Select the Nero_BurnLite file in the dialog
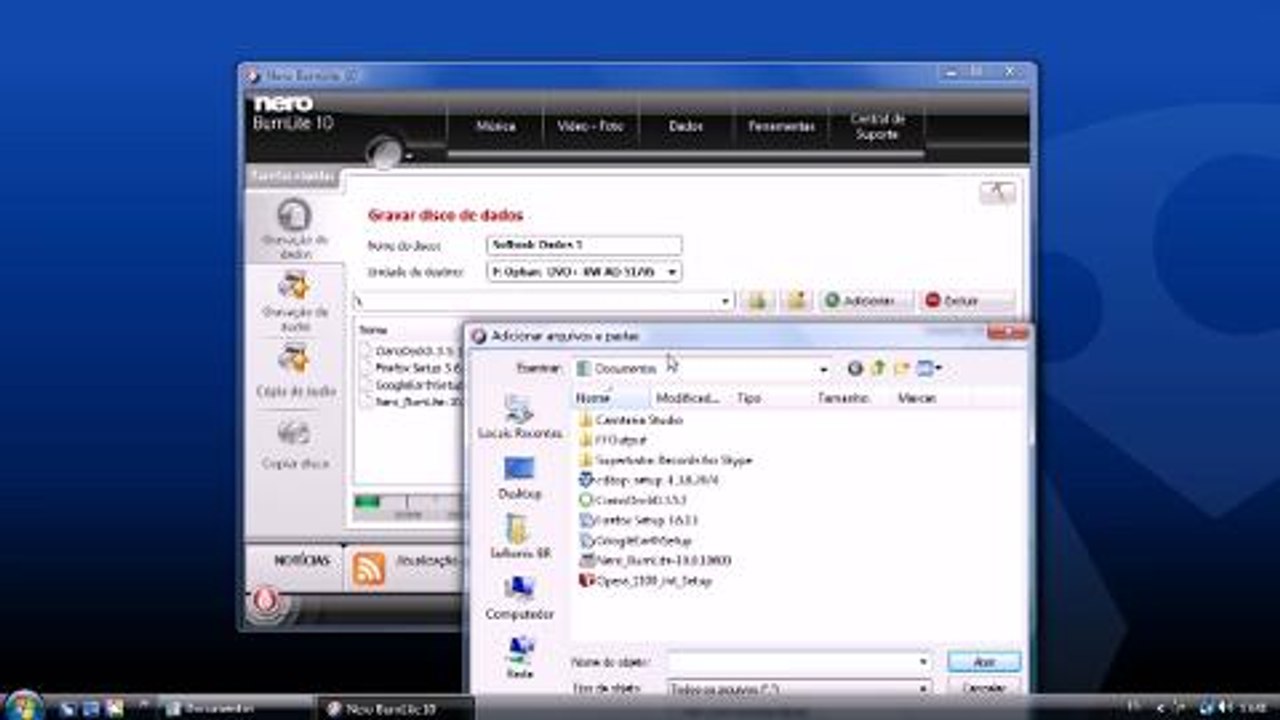This screenshot has width=1280, height=720. 655,560
